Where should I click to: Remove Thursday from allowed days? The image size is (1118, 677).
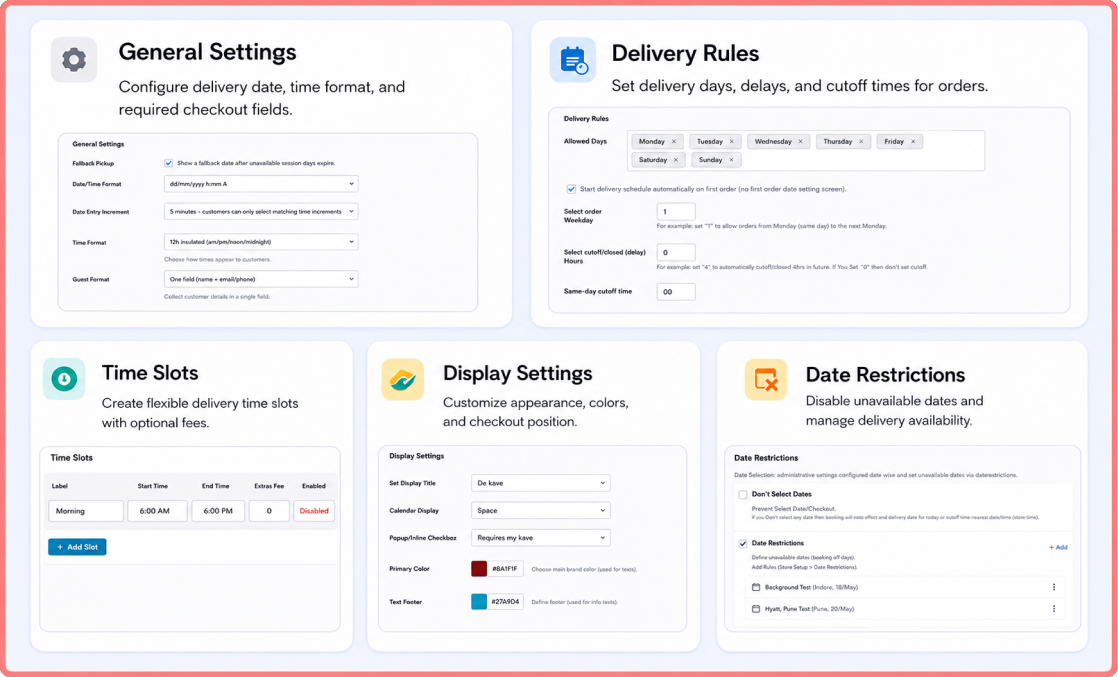861,141
